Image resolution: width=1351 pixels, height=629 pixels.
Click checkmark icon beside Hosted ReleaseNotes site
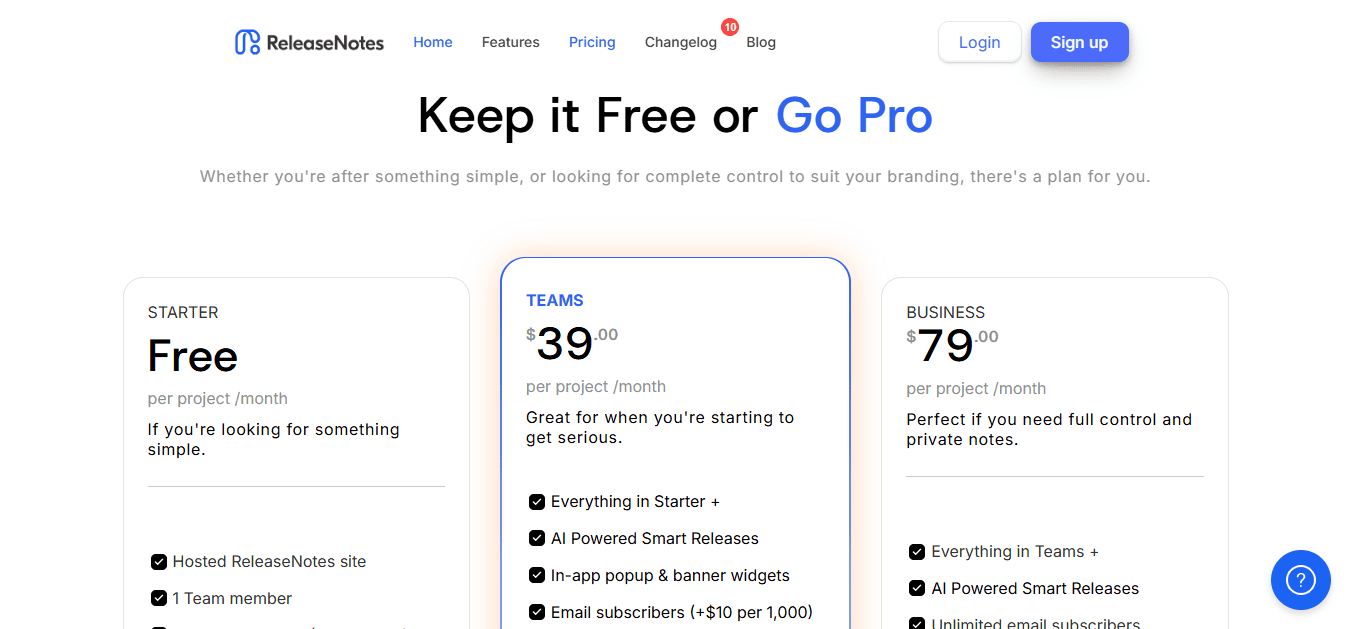tap(159, 562)
